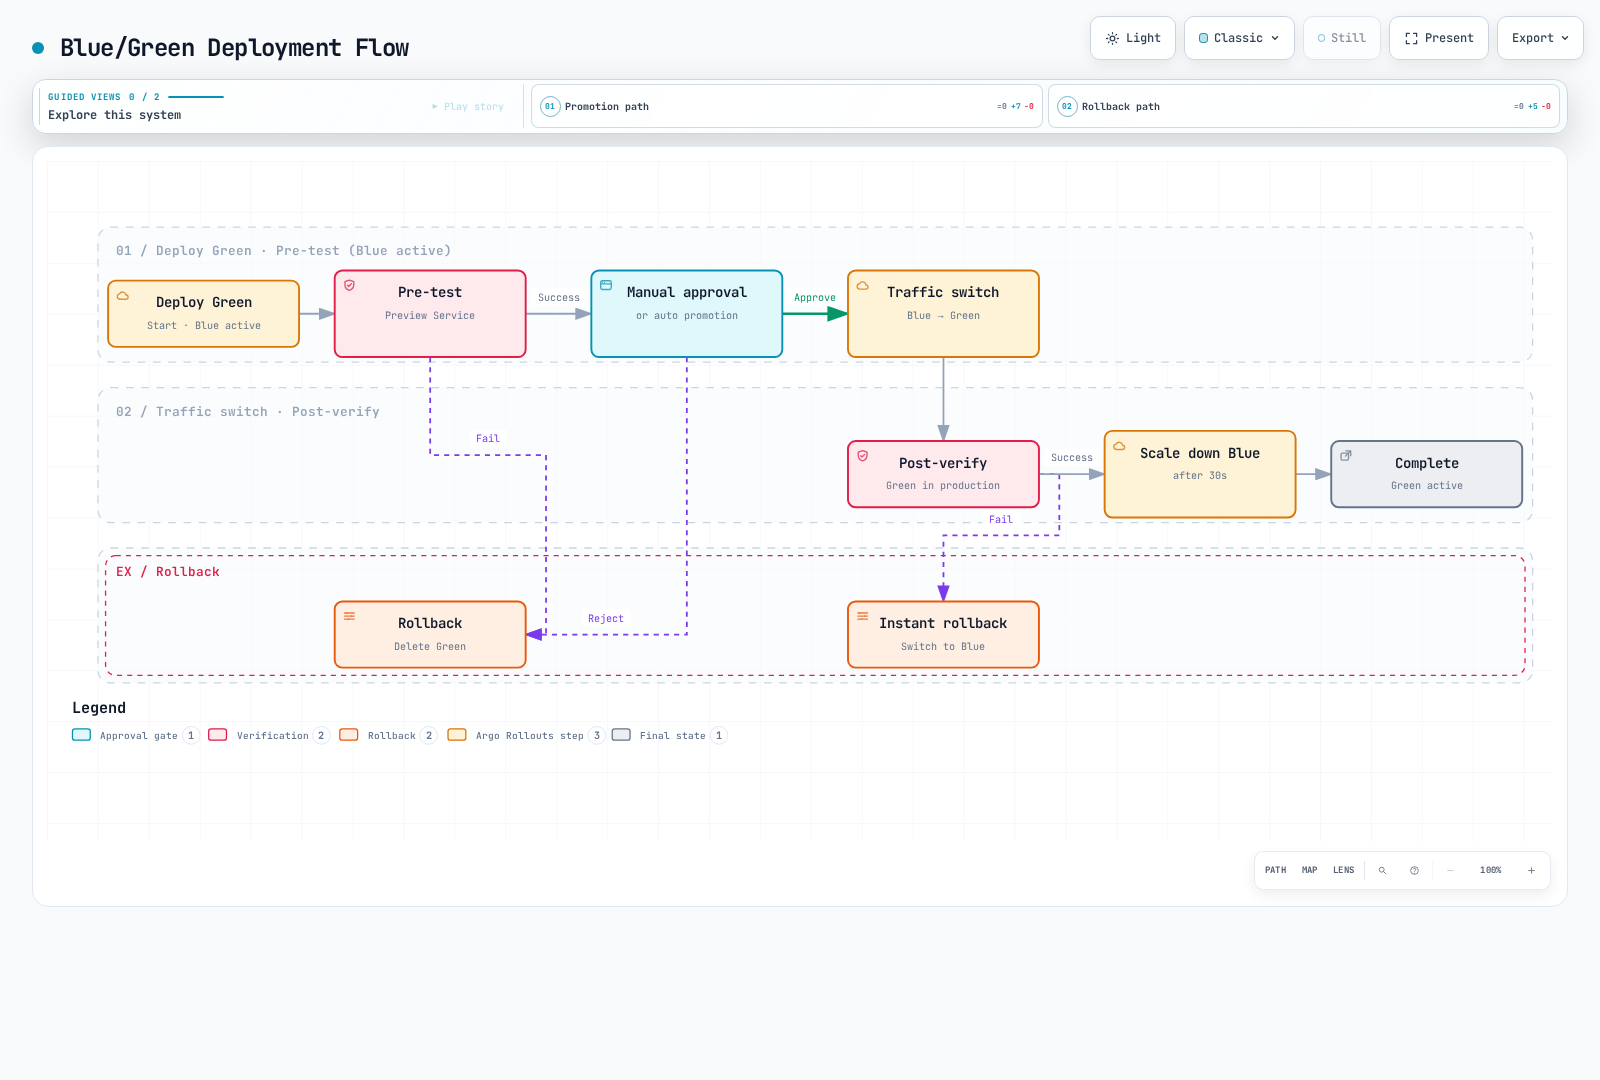
Task: Toggle LENS mode in bottom toolbar
Action: (1344, 870)
